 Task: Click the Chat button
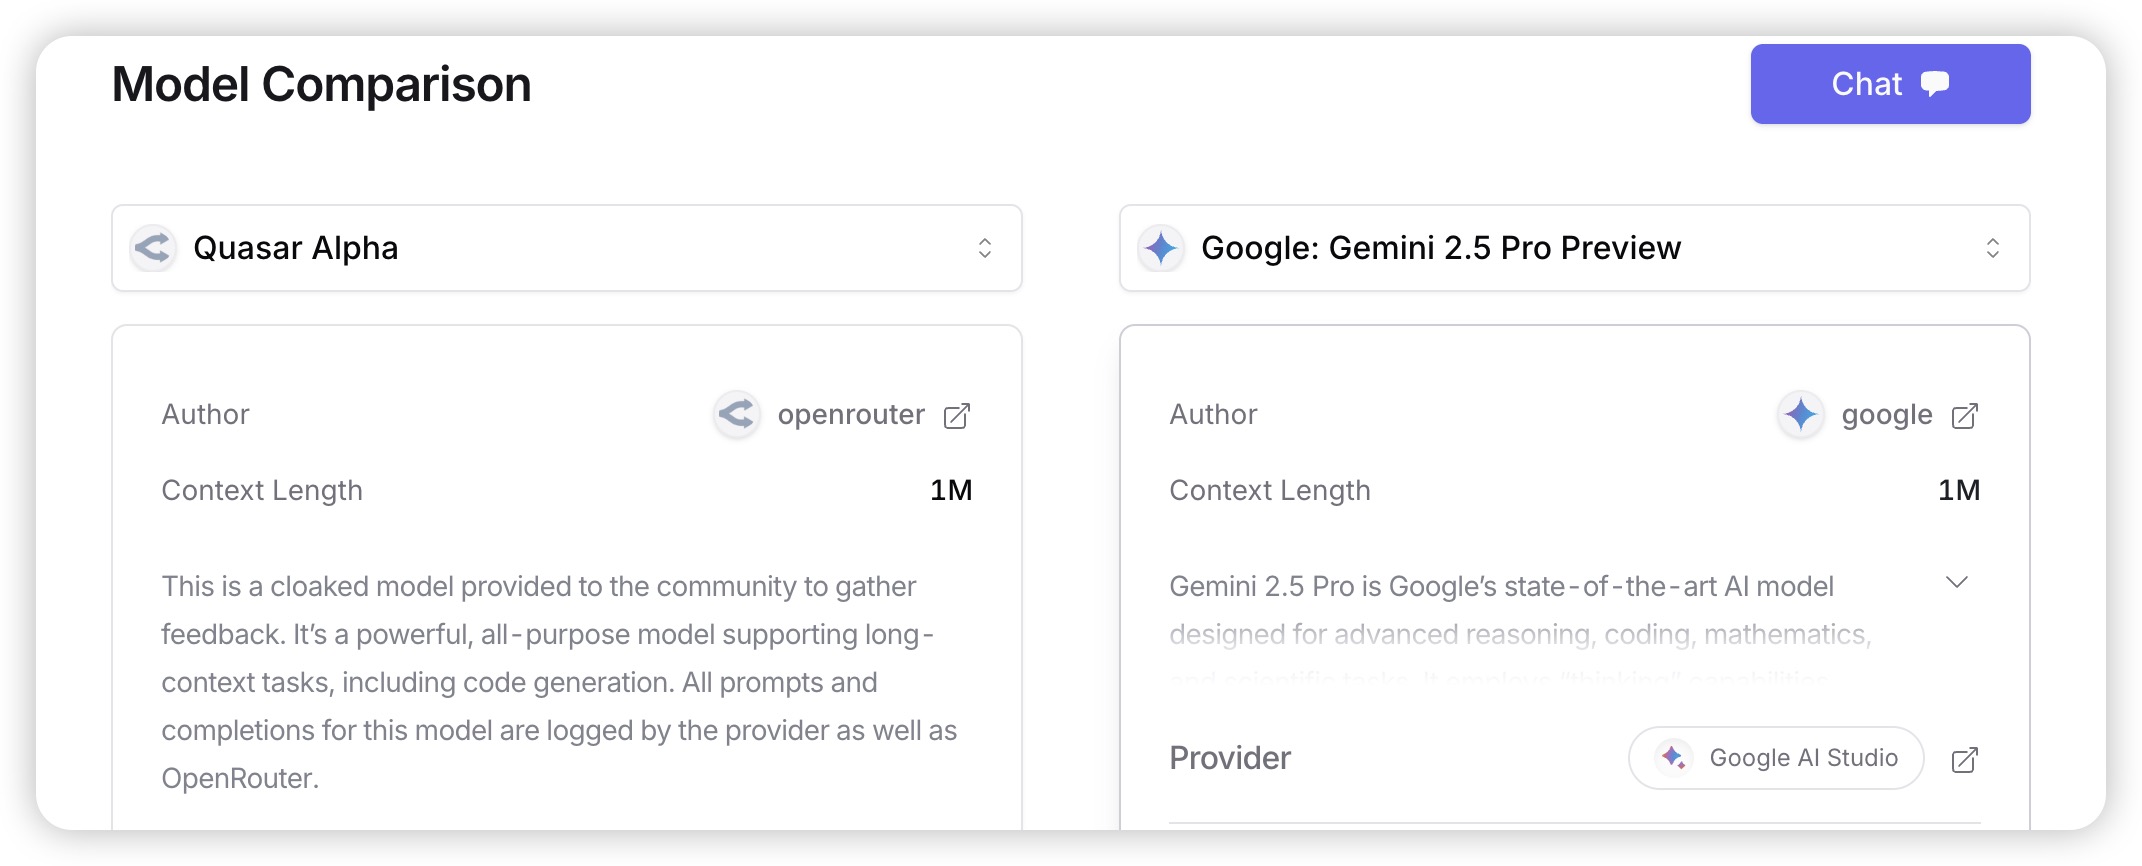click(x=1890, y=84)
